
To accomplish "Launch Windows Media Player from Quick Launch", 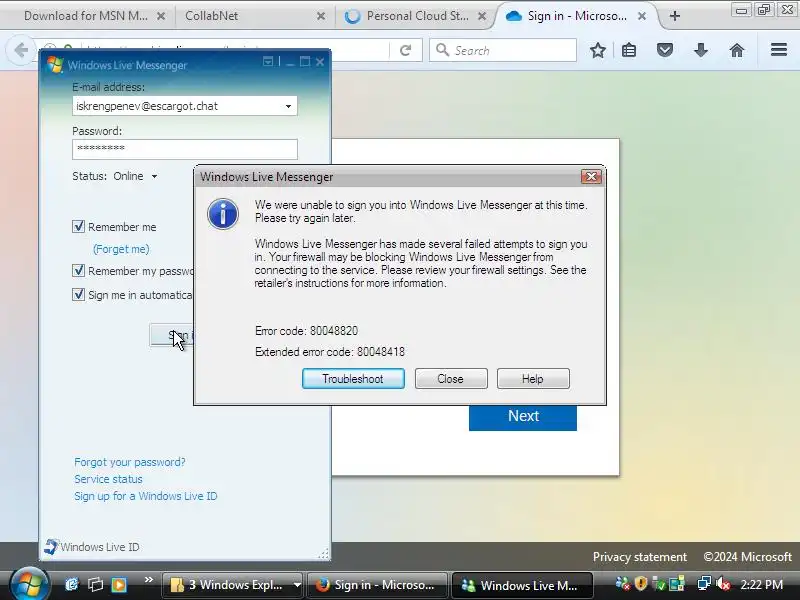I will (119, 584).
